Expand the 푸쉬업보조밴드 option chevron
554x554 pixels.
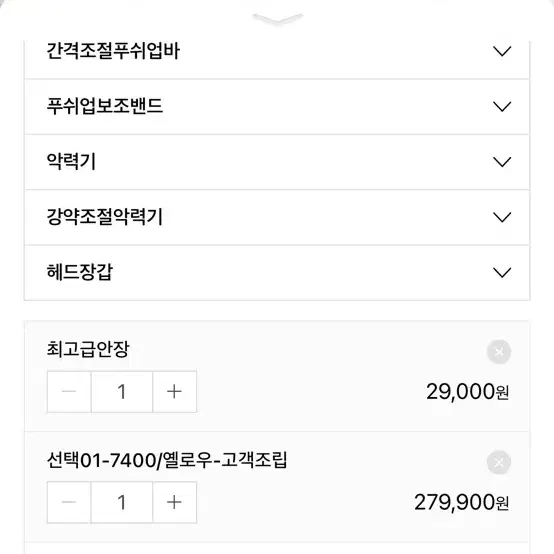coord(502,106)
